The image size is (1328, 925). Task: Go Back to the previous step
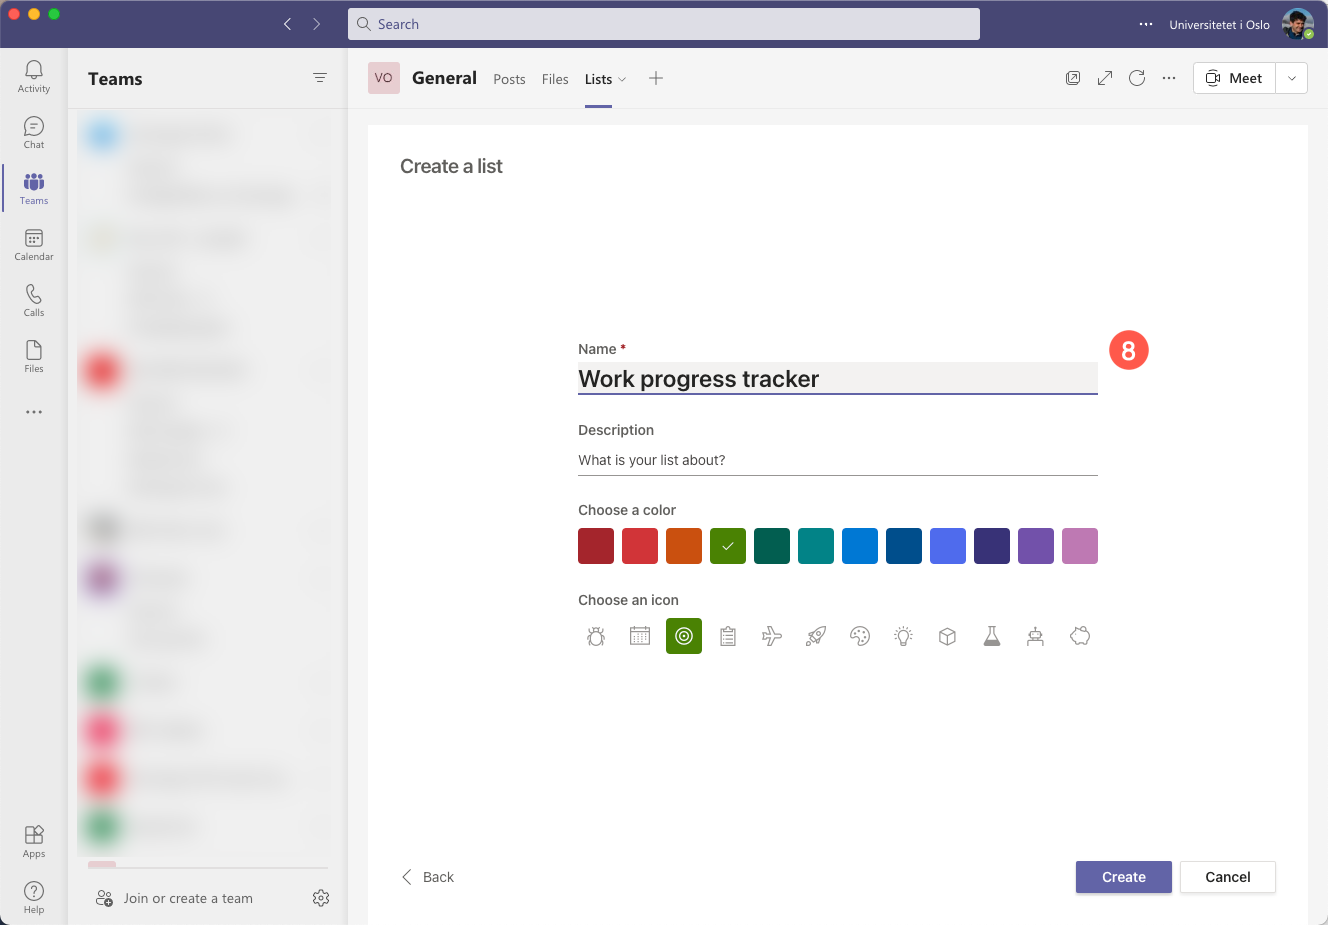click(428, 877)
